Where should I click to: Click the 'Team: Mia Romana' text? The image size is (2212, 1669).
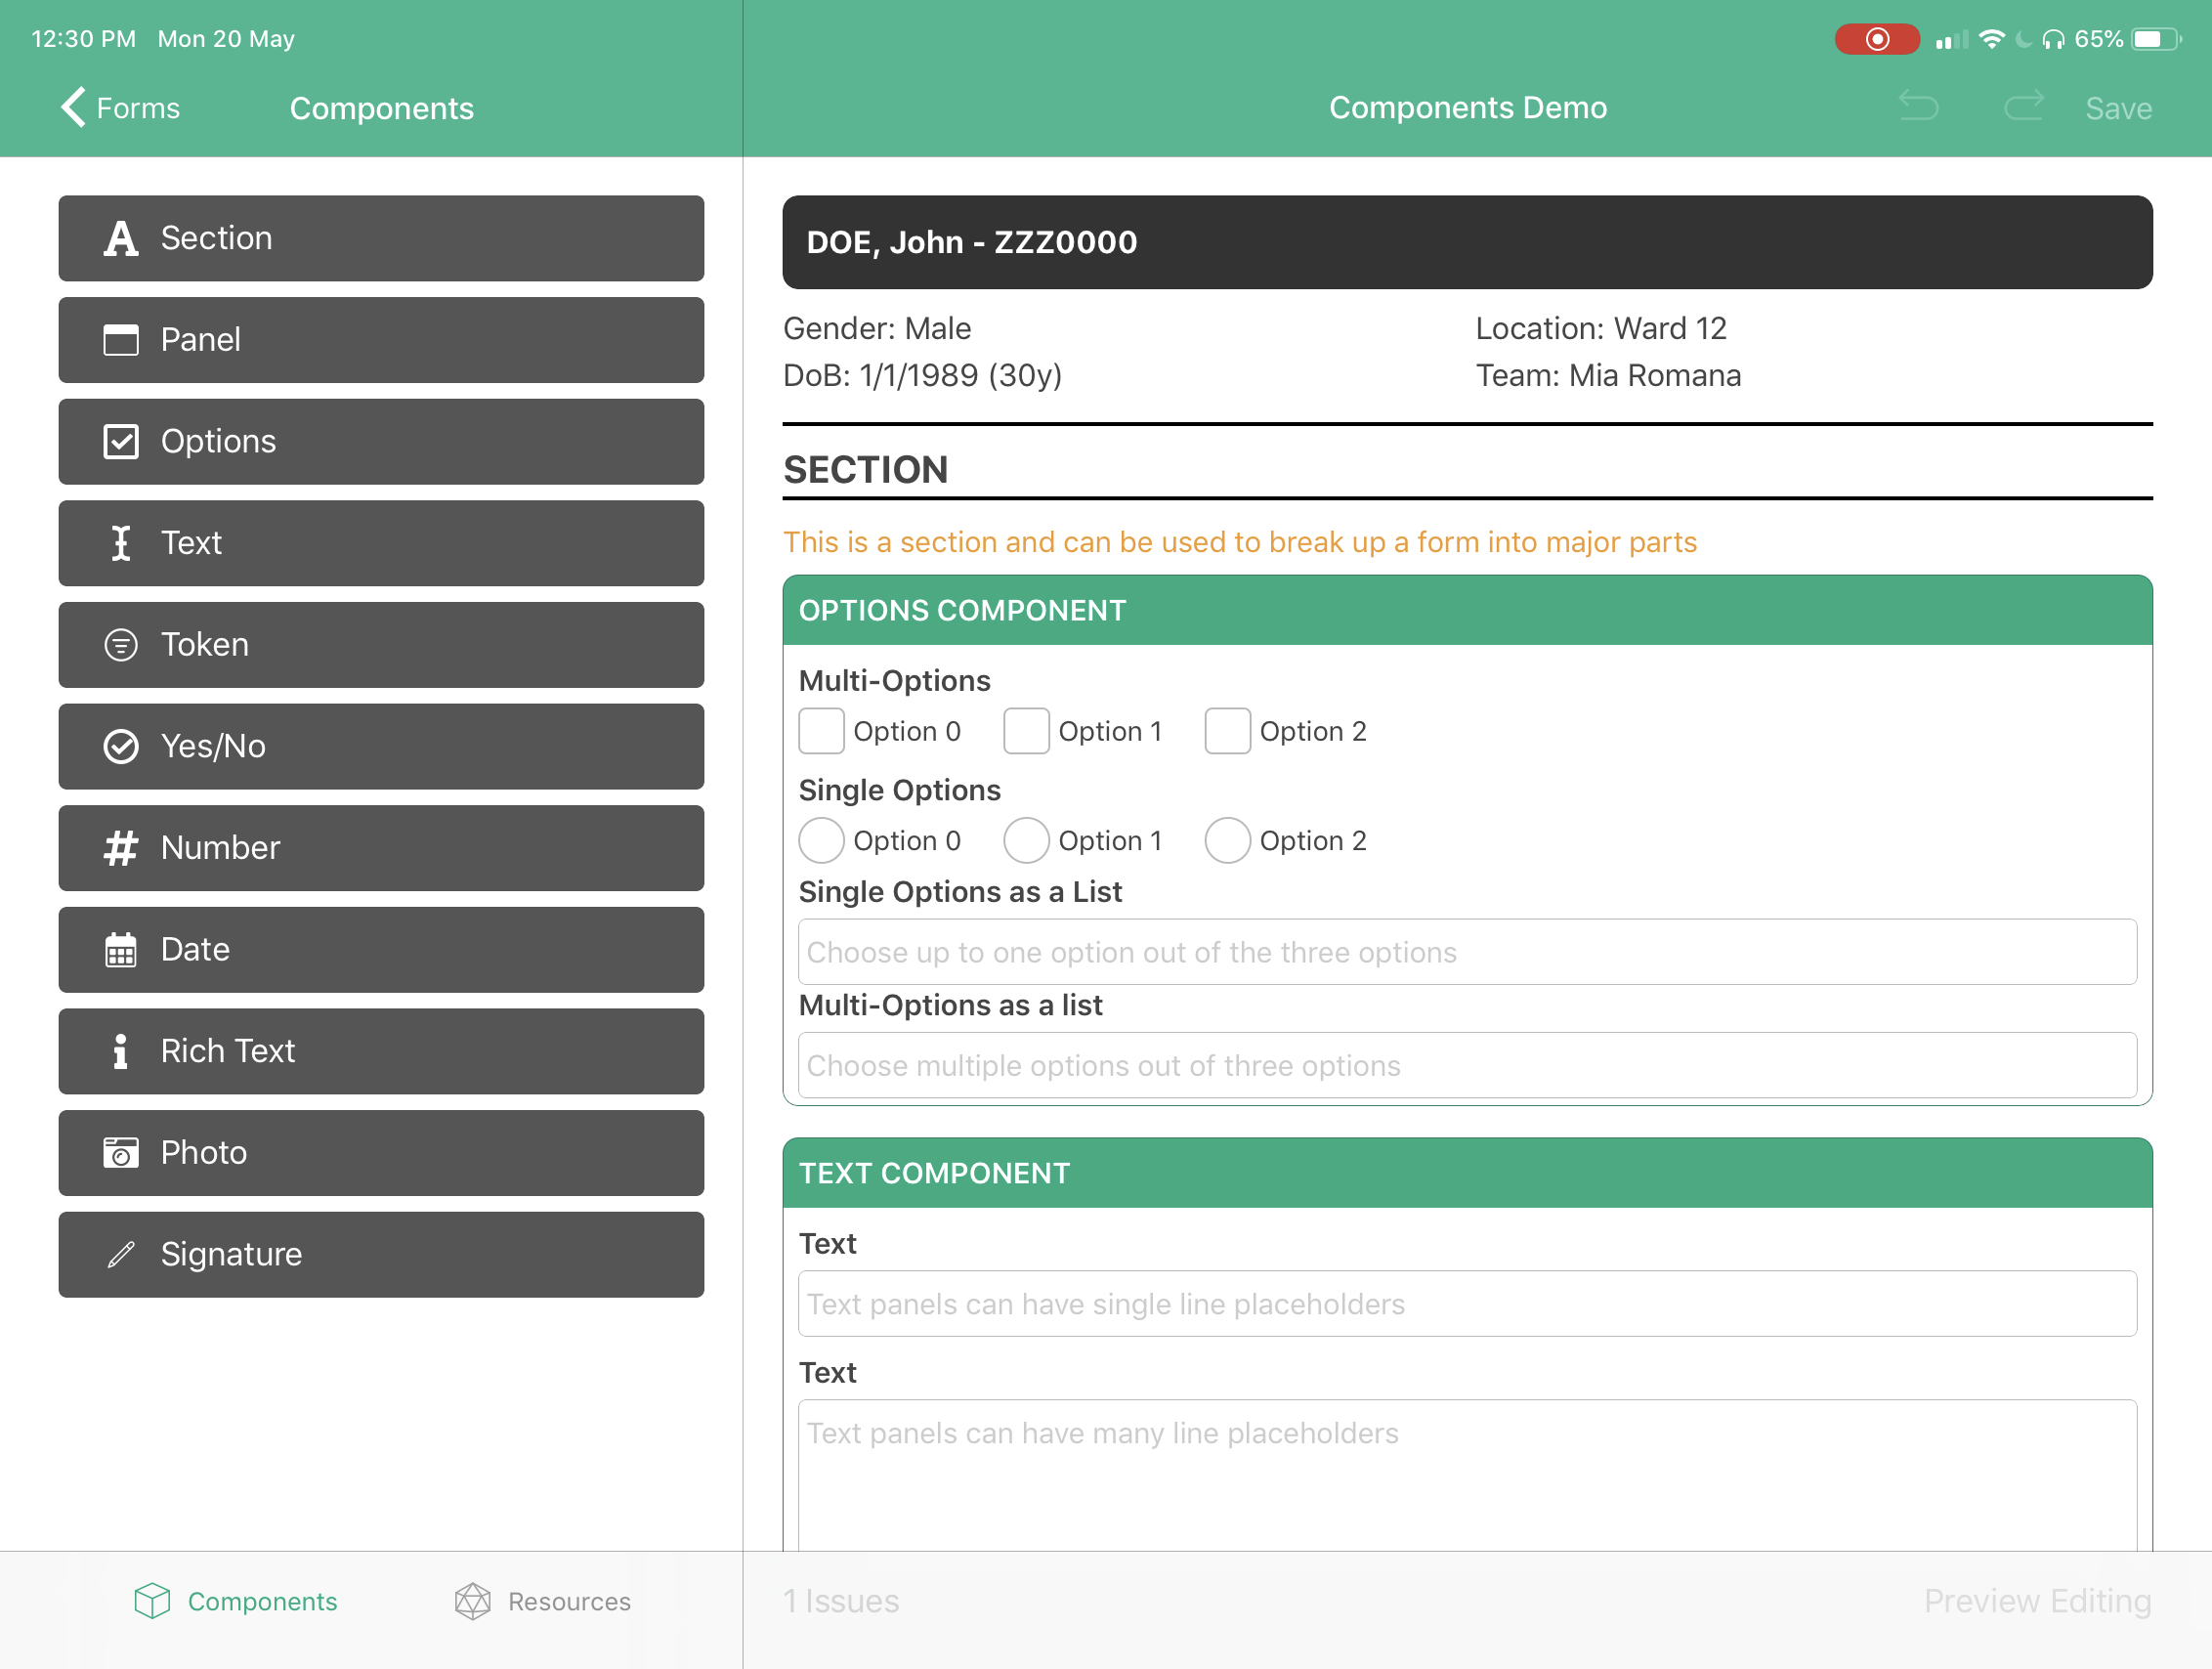[x=1608, y=375]
